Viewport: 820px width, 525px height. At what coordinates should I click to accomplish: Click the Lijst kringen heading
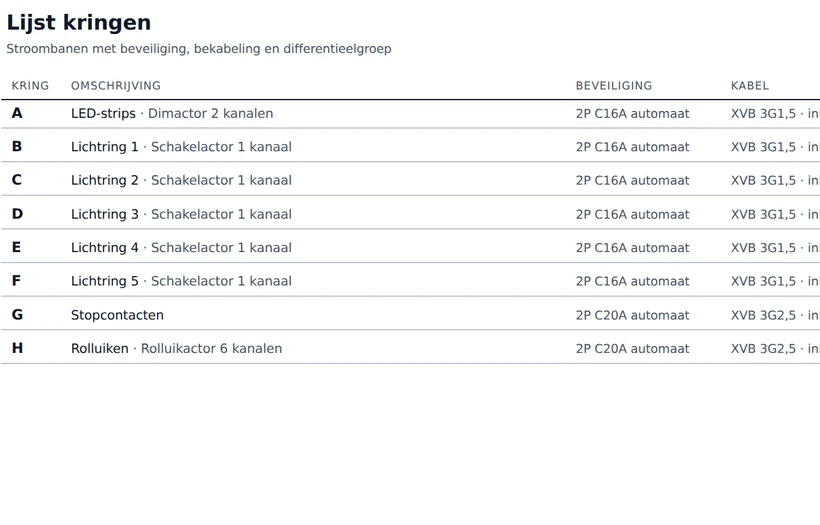79,23
